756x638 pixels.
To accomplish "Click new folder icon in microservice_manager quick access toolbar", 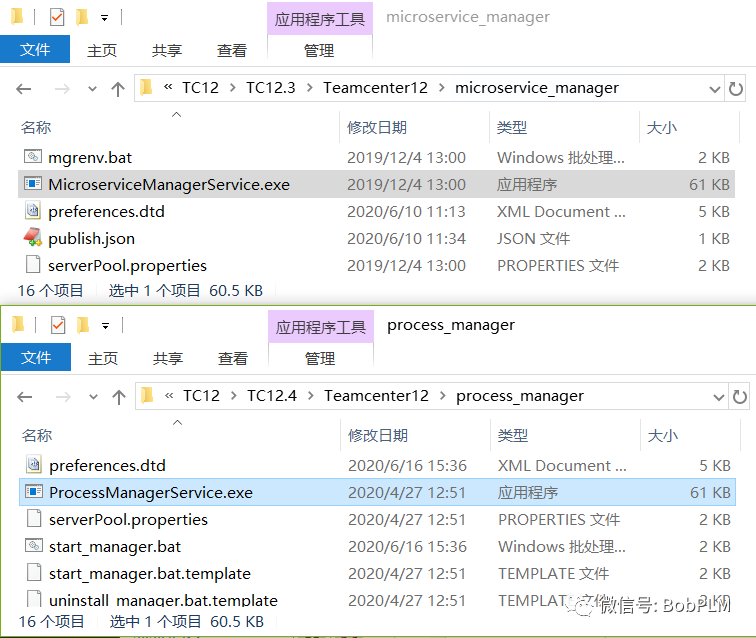I will [x=82, y=17].
